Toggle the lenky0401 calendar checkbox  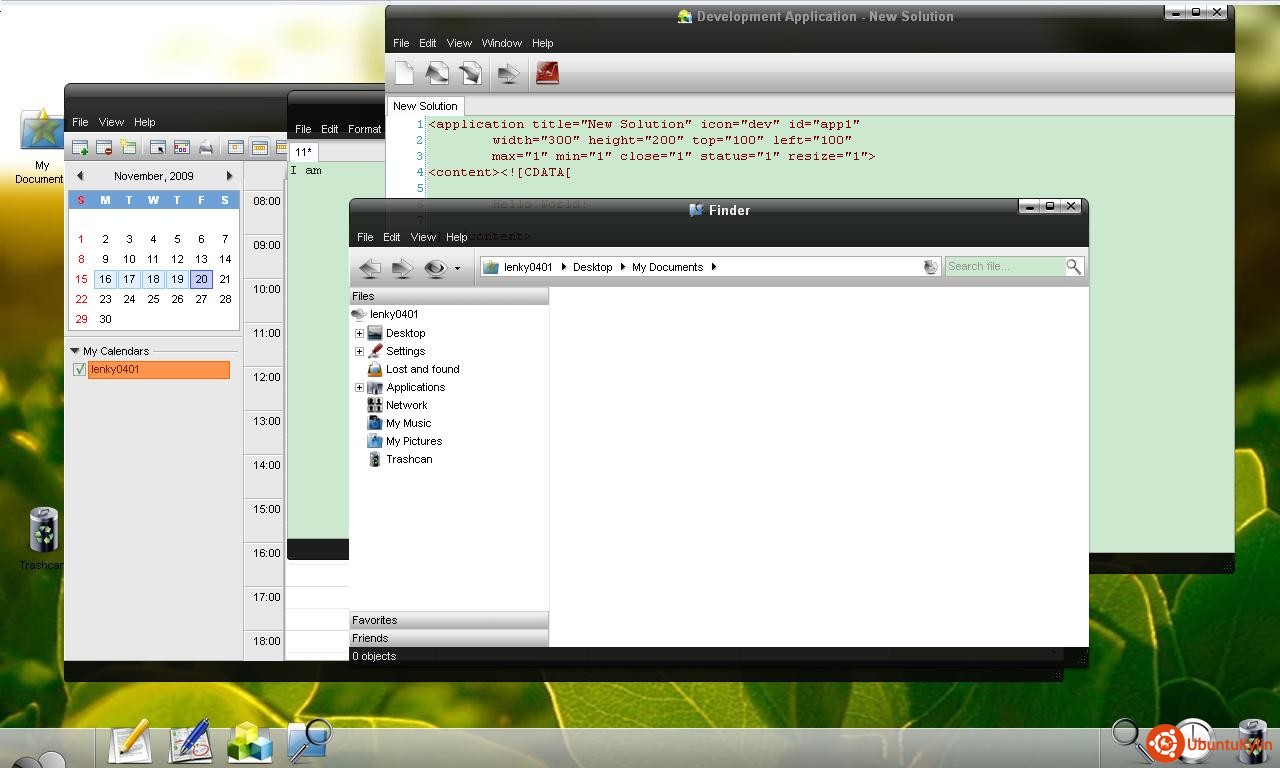(79, 370)
